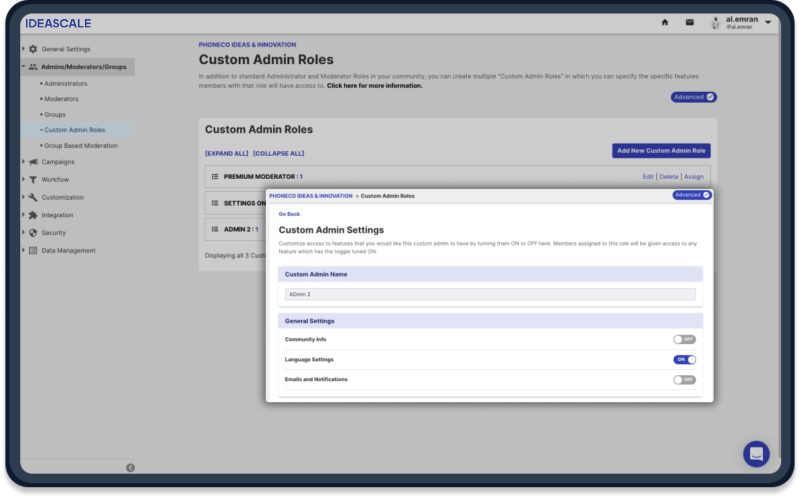Click the Data Management table icon
This screenshot has width=800, height=498.
pyautogui.click(x=33, y=251)
